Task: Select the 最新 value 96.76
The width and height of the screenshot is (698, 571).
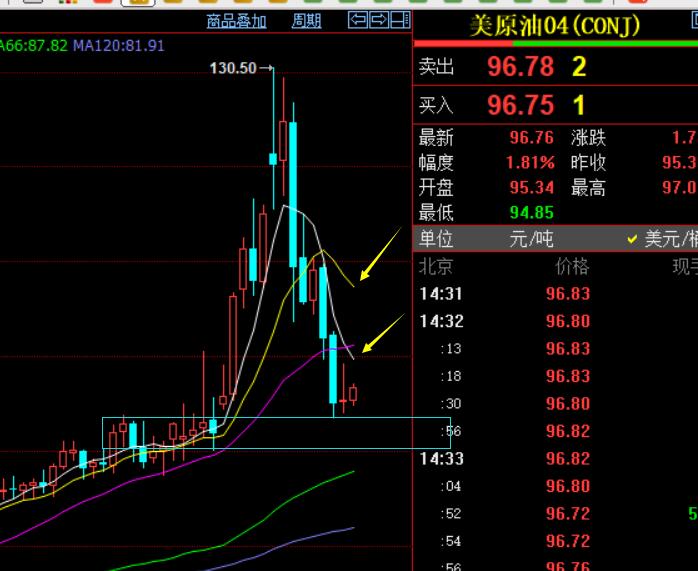Action: click(x=532, y=138)
